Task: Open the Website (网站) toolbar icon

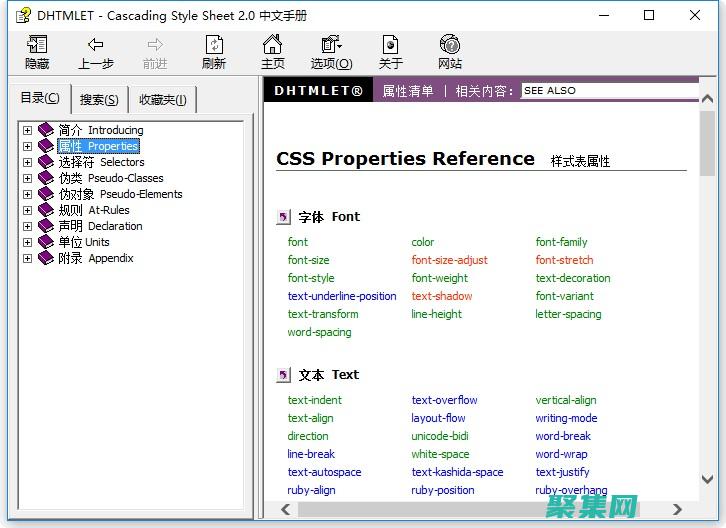Action: click(450, 45)
